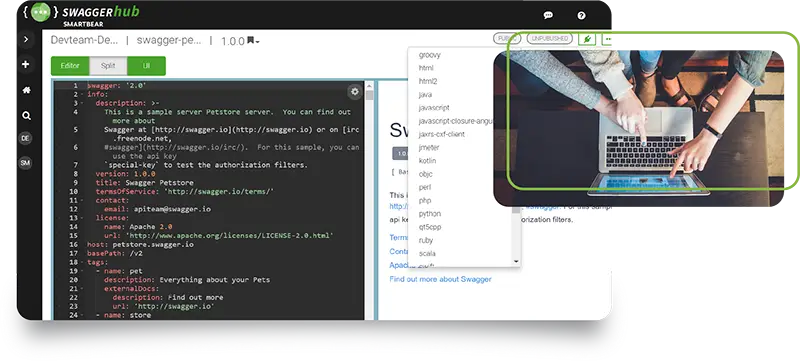Click the UNPUBLISHED status badge
This screenshot has width=800, height=361.
point(550,39)
